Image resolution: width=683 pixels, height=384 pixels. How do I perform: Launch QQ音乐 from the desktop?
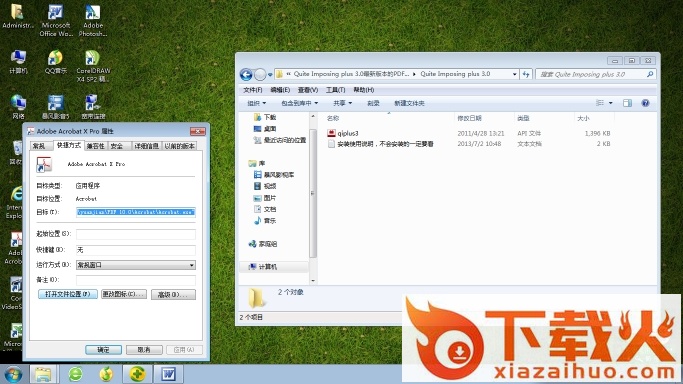click(x=56, y=61)
